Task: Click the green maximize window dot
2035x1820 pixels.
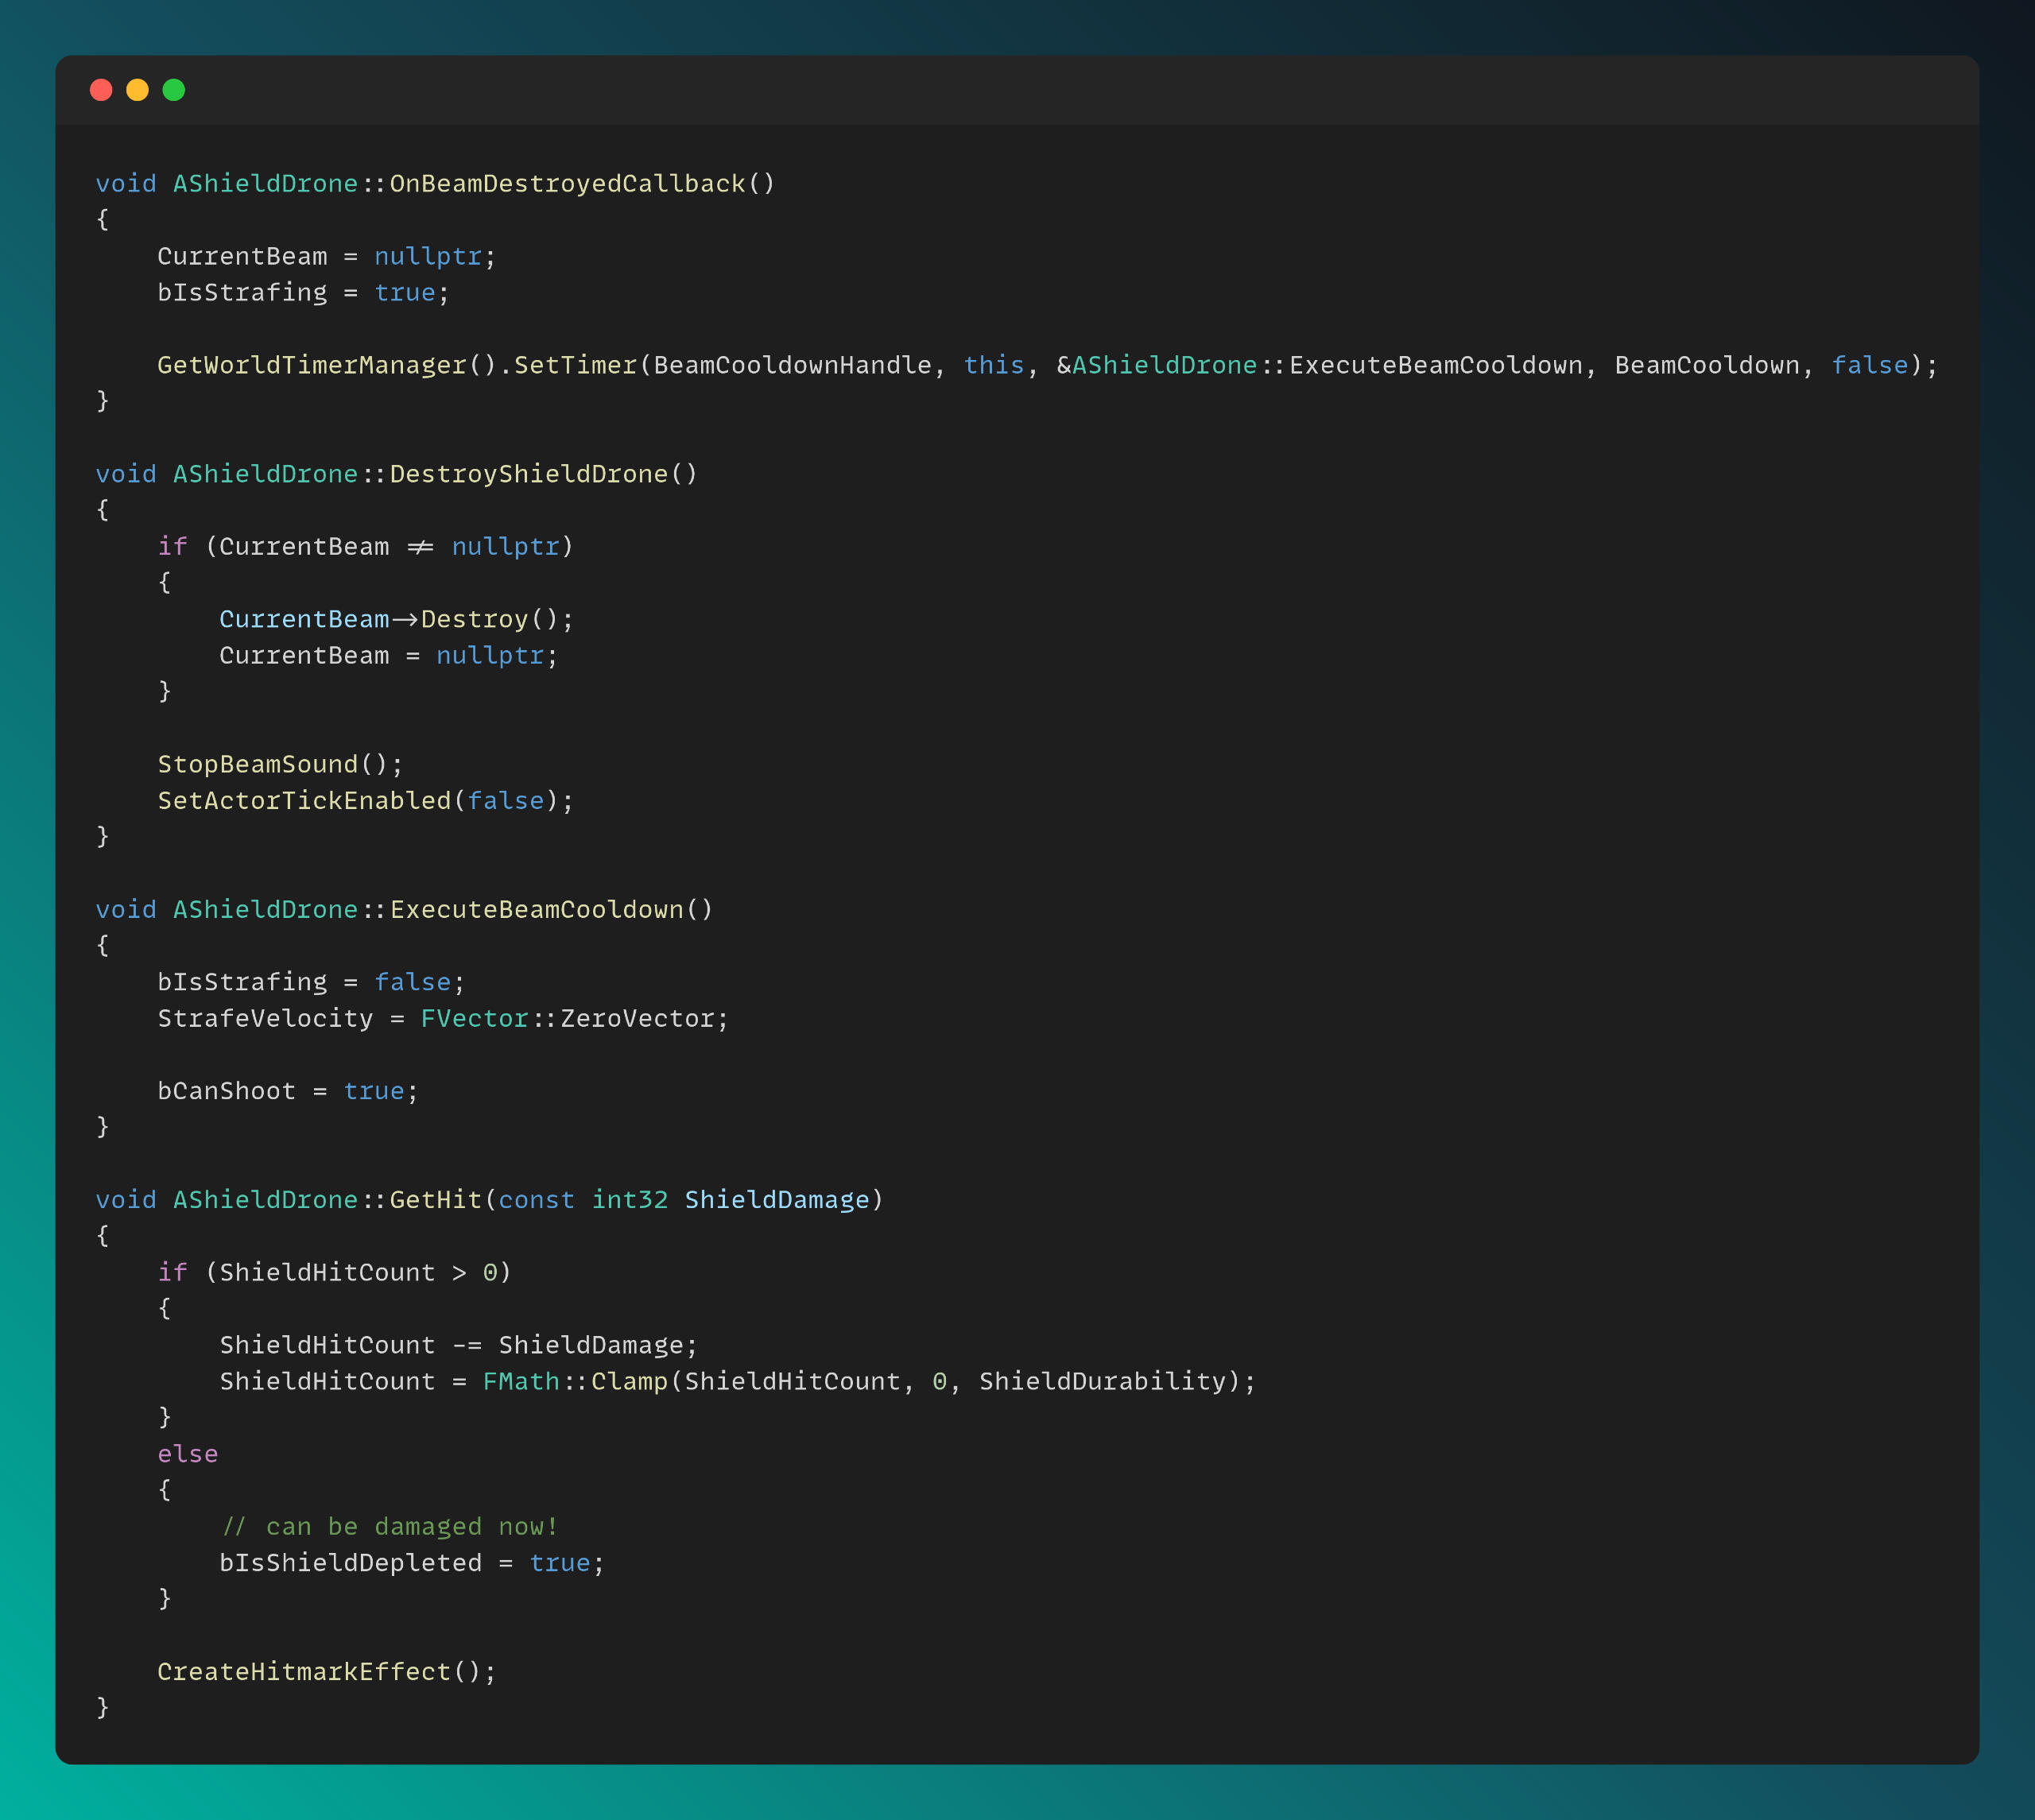Action: coord(174,90)
